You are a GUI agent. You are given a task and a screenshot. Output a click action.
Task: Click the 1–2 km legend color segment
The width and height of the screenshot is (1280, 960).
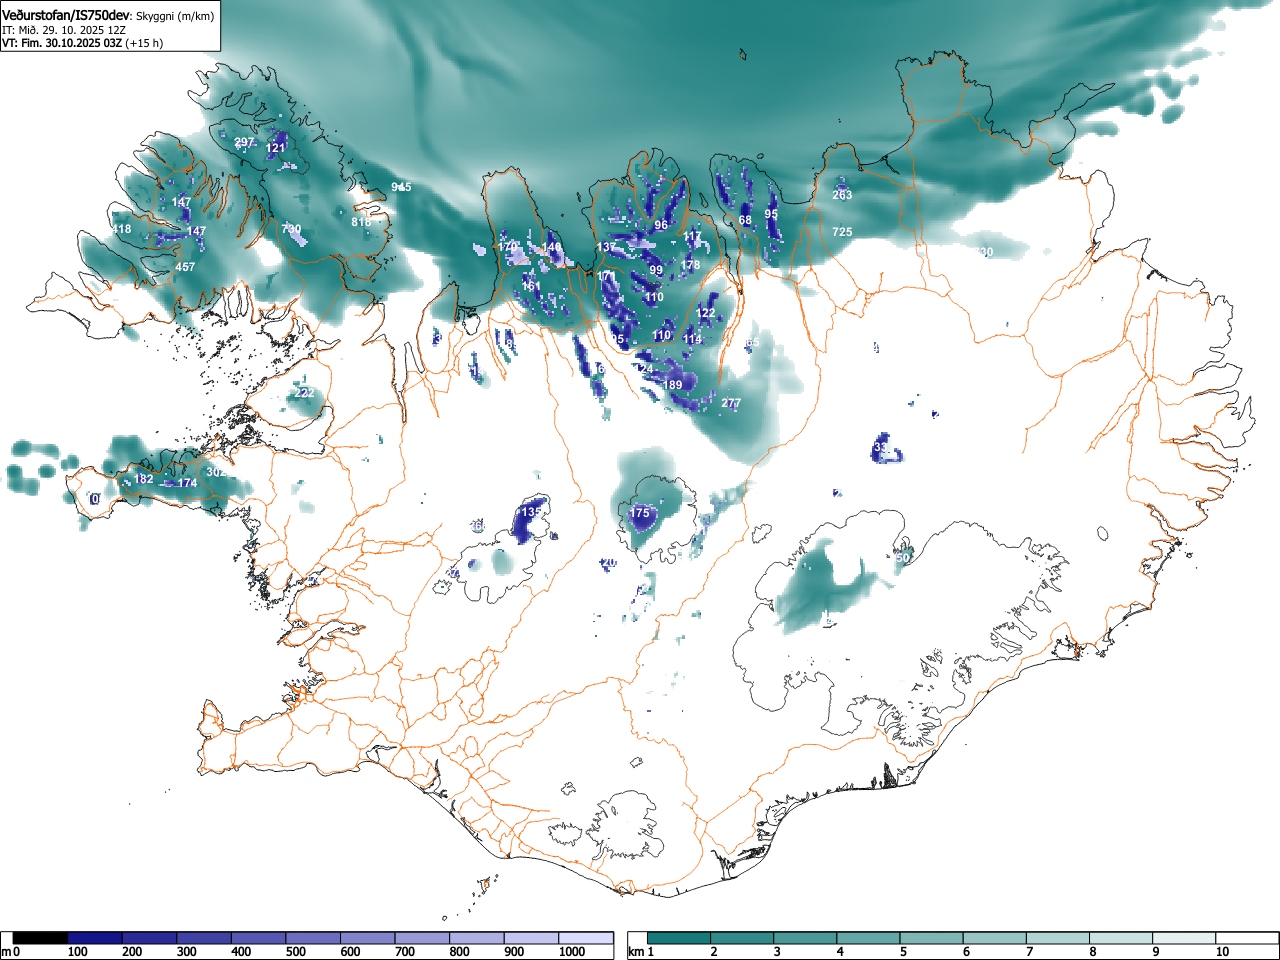[x=679, y=938]
